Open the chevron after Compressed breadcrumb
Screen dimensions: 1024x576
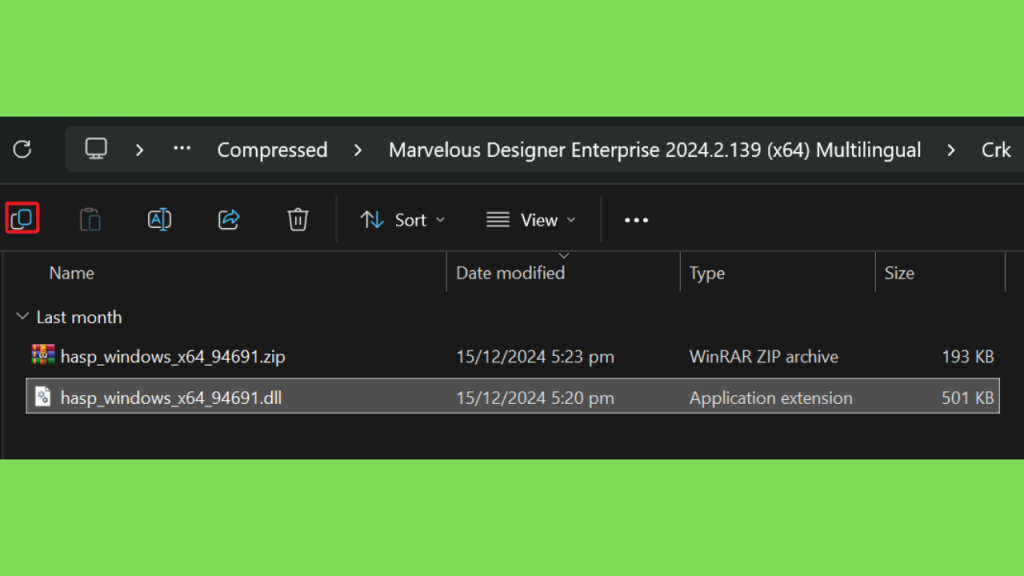pyautogui.click(x=358, y=150)
